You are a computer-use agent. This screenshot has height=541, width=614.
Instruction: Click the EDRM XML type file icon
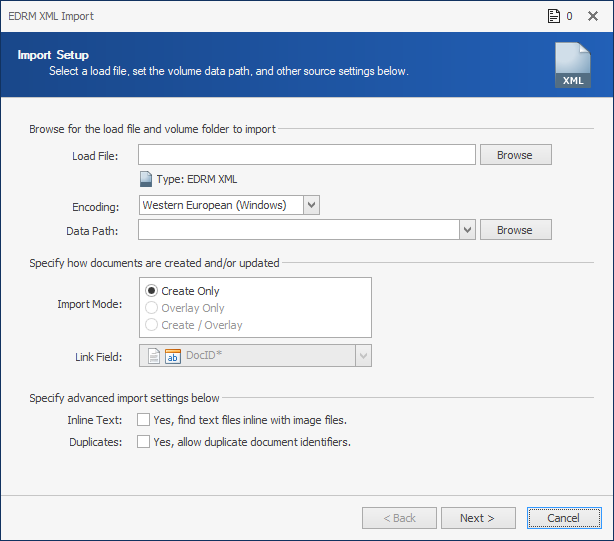(146, 179)
